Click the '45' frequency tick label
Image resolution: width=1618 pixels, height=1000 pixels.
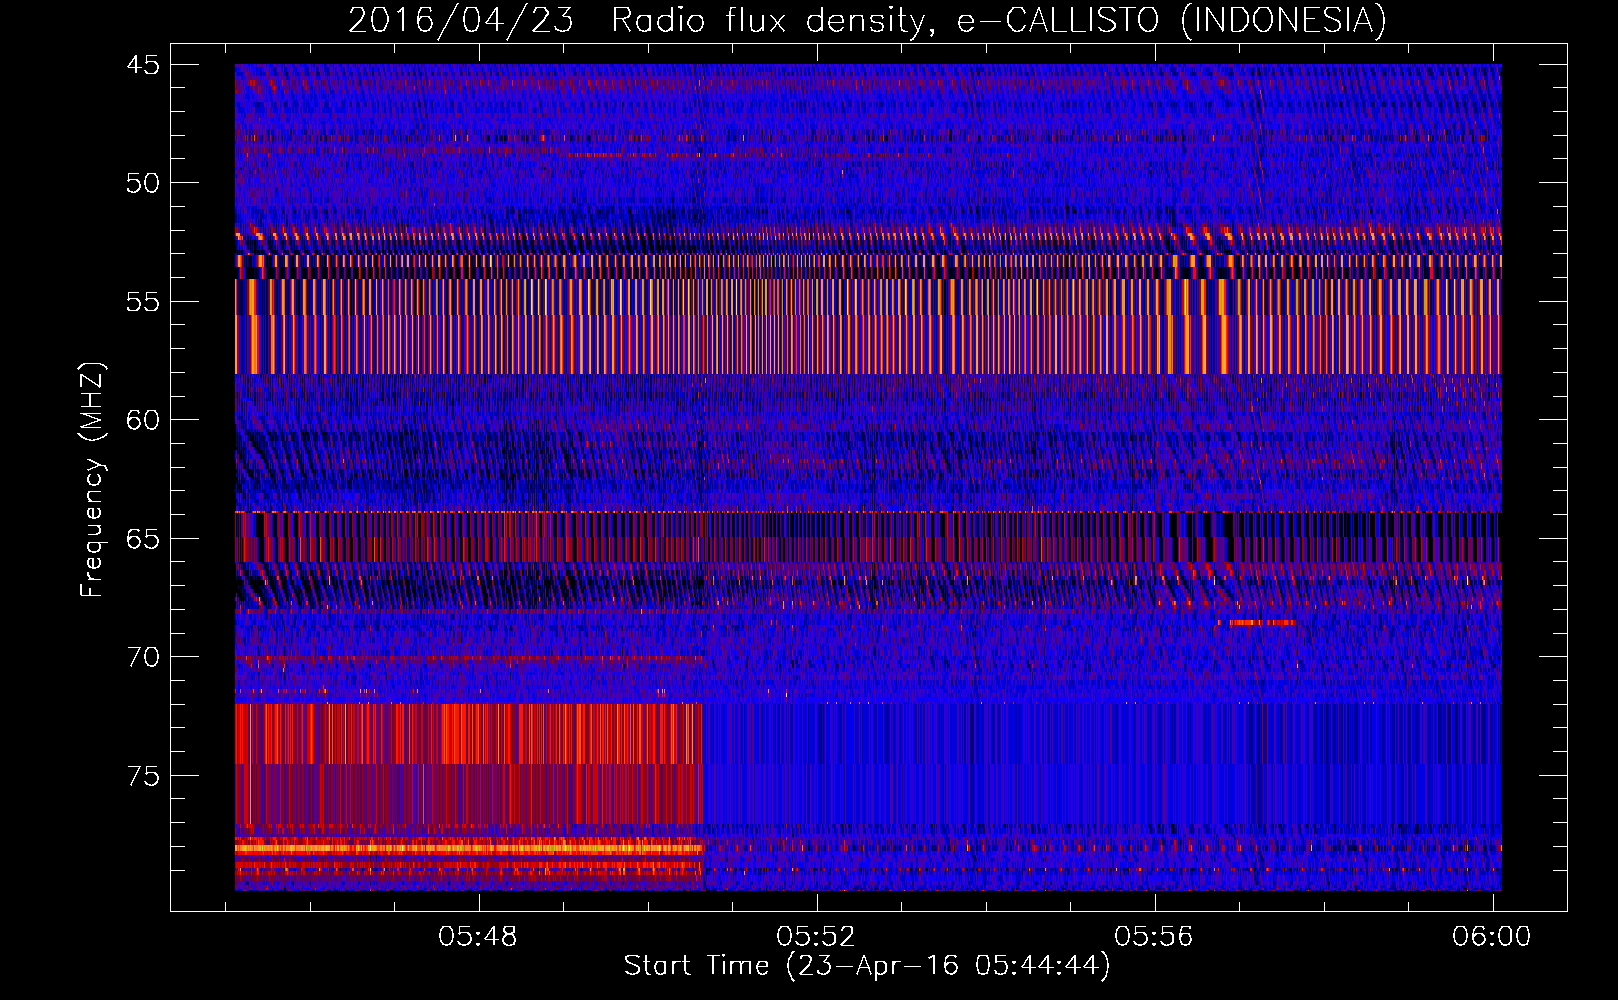tap(143, 65)
